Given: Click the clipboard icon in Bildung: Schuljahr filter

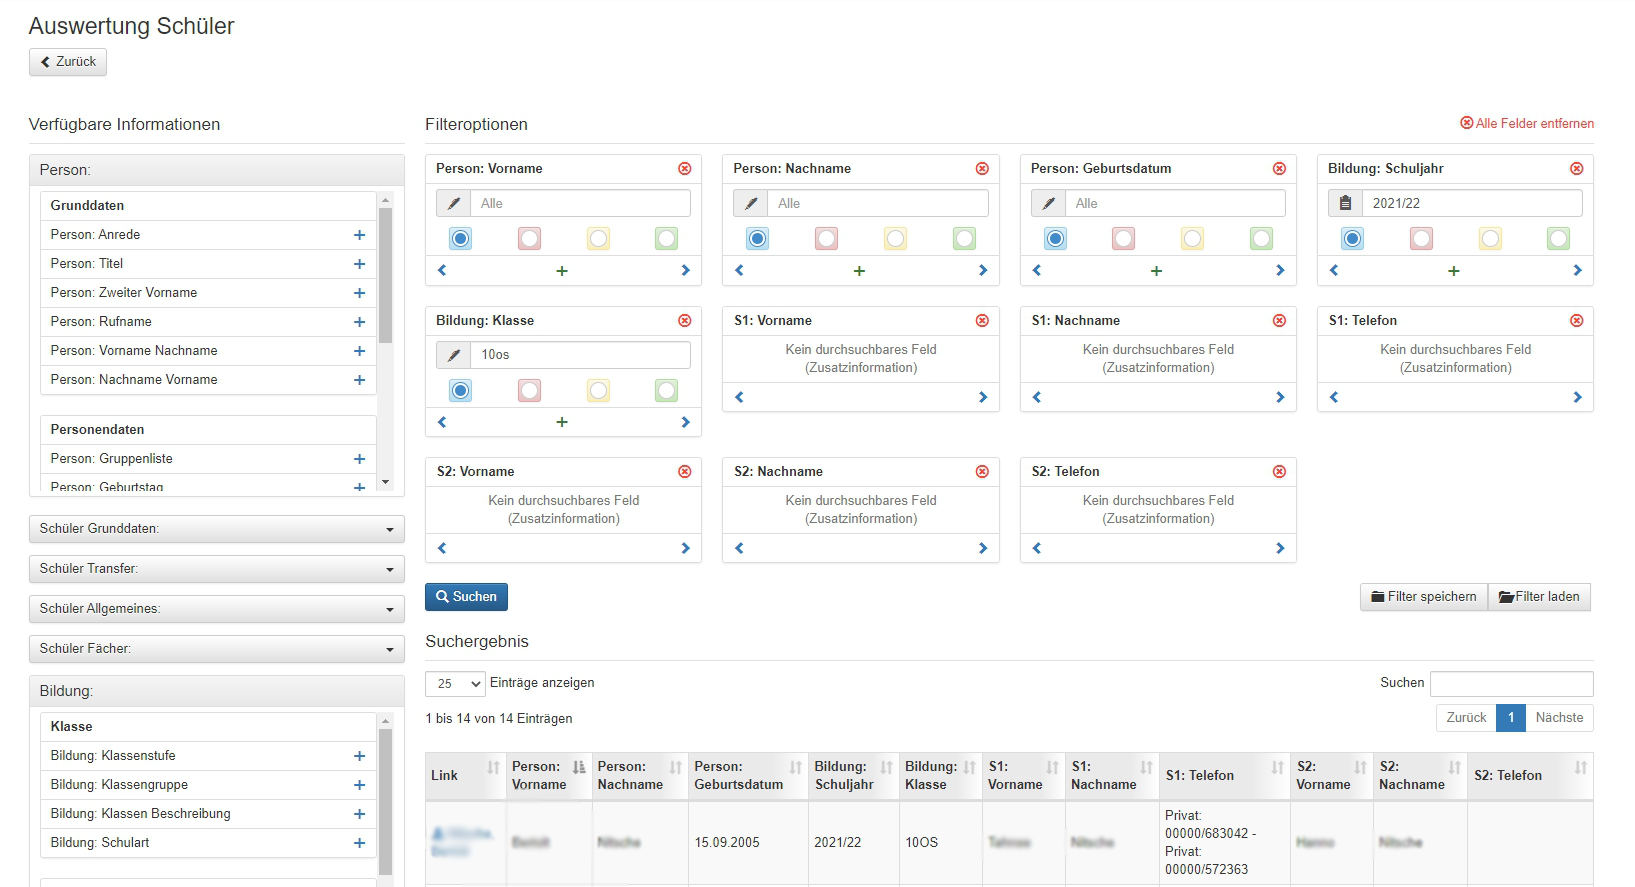Looking at the screenshot, I should click(x=1346, y=203).
